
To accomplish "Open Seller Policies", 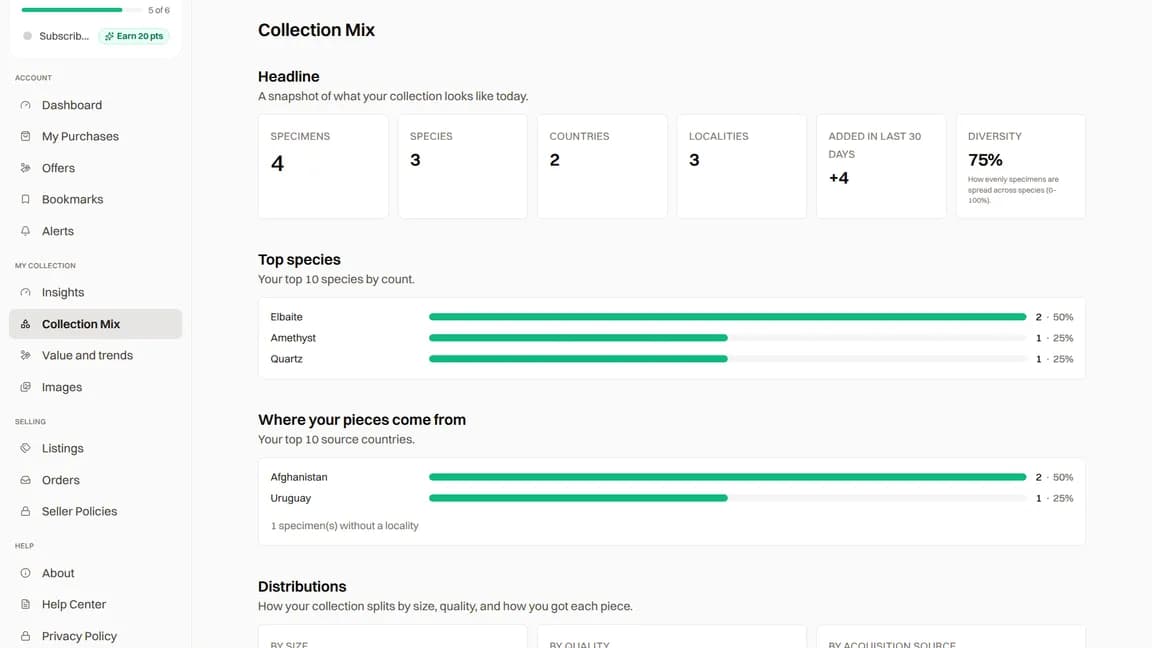I will coord(96,511).
